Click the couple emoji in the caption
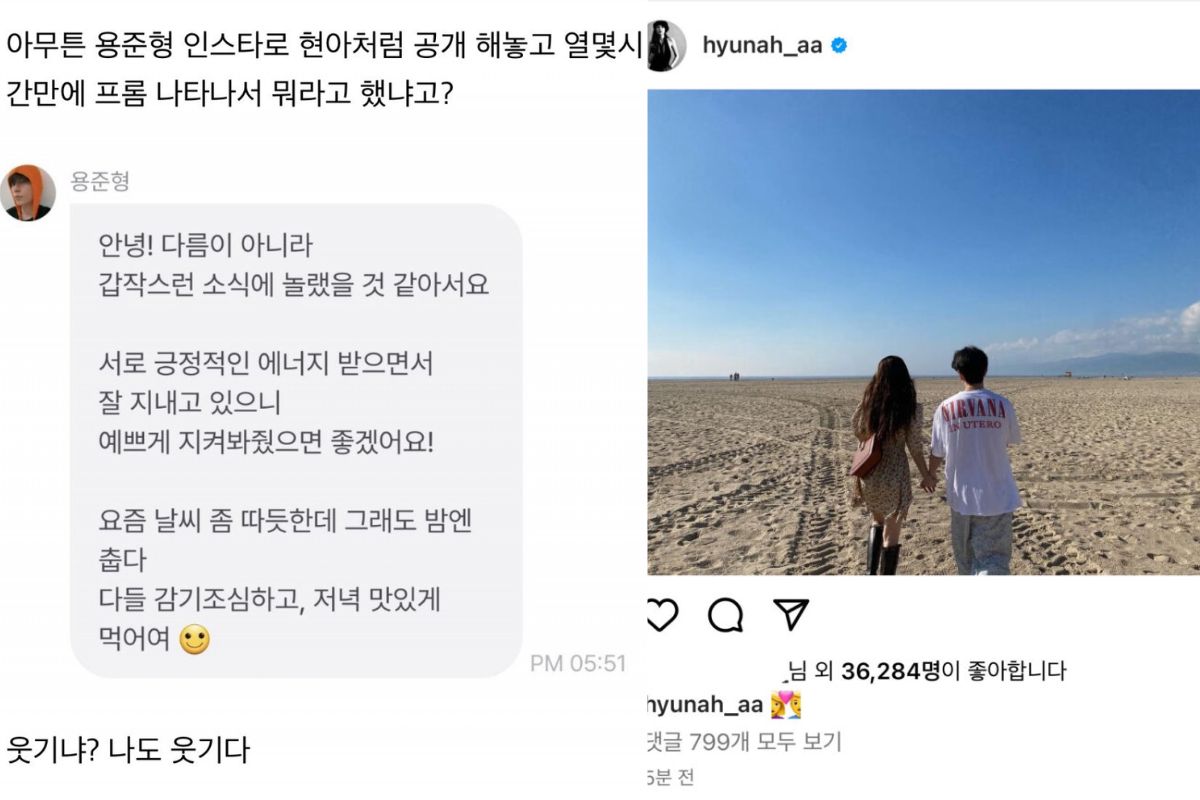The width and height of the screenshot is (1200, 800). (786, 705)
